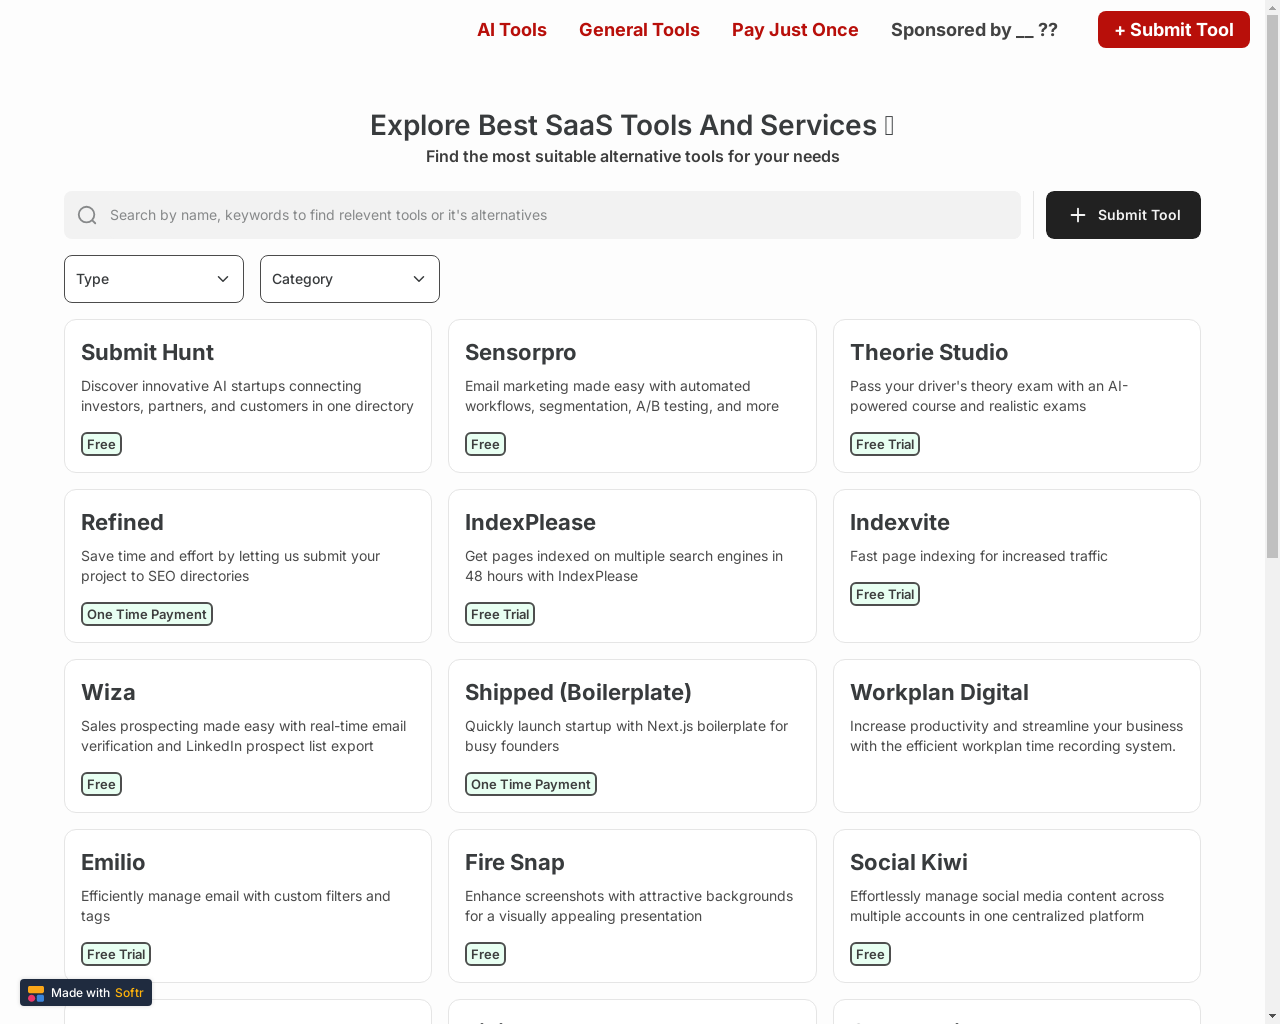This screenshot has width=1280, height=1024.
Task: Click One Time Payment tag on Refined
Action: coord(147,614)
